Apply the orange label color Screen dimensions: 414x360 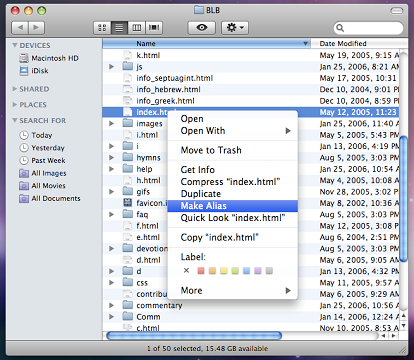point(212,271)
